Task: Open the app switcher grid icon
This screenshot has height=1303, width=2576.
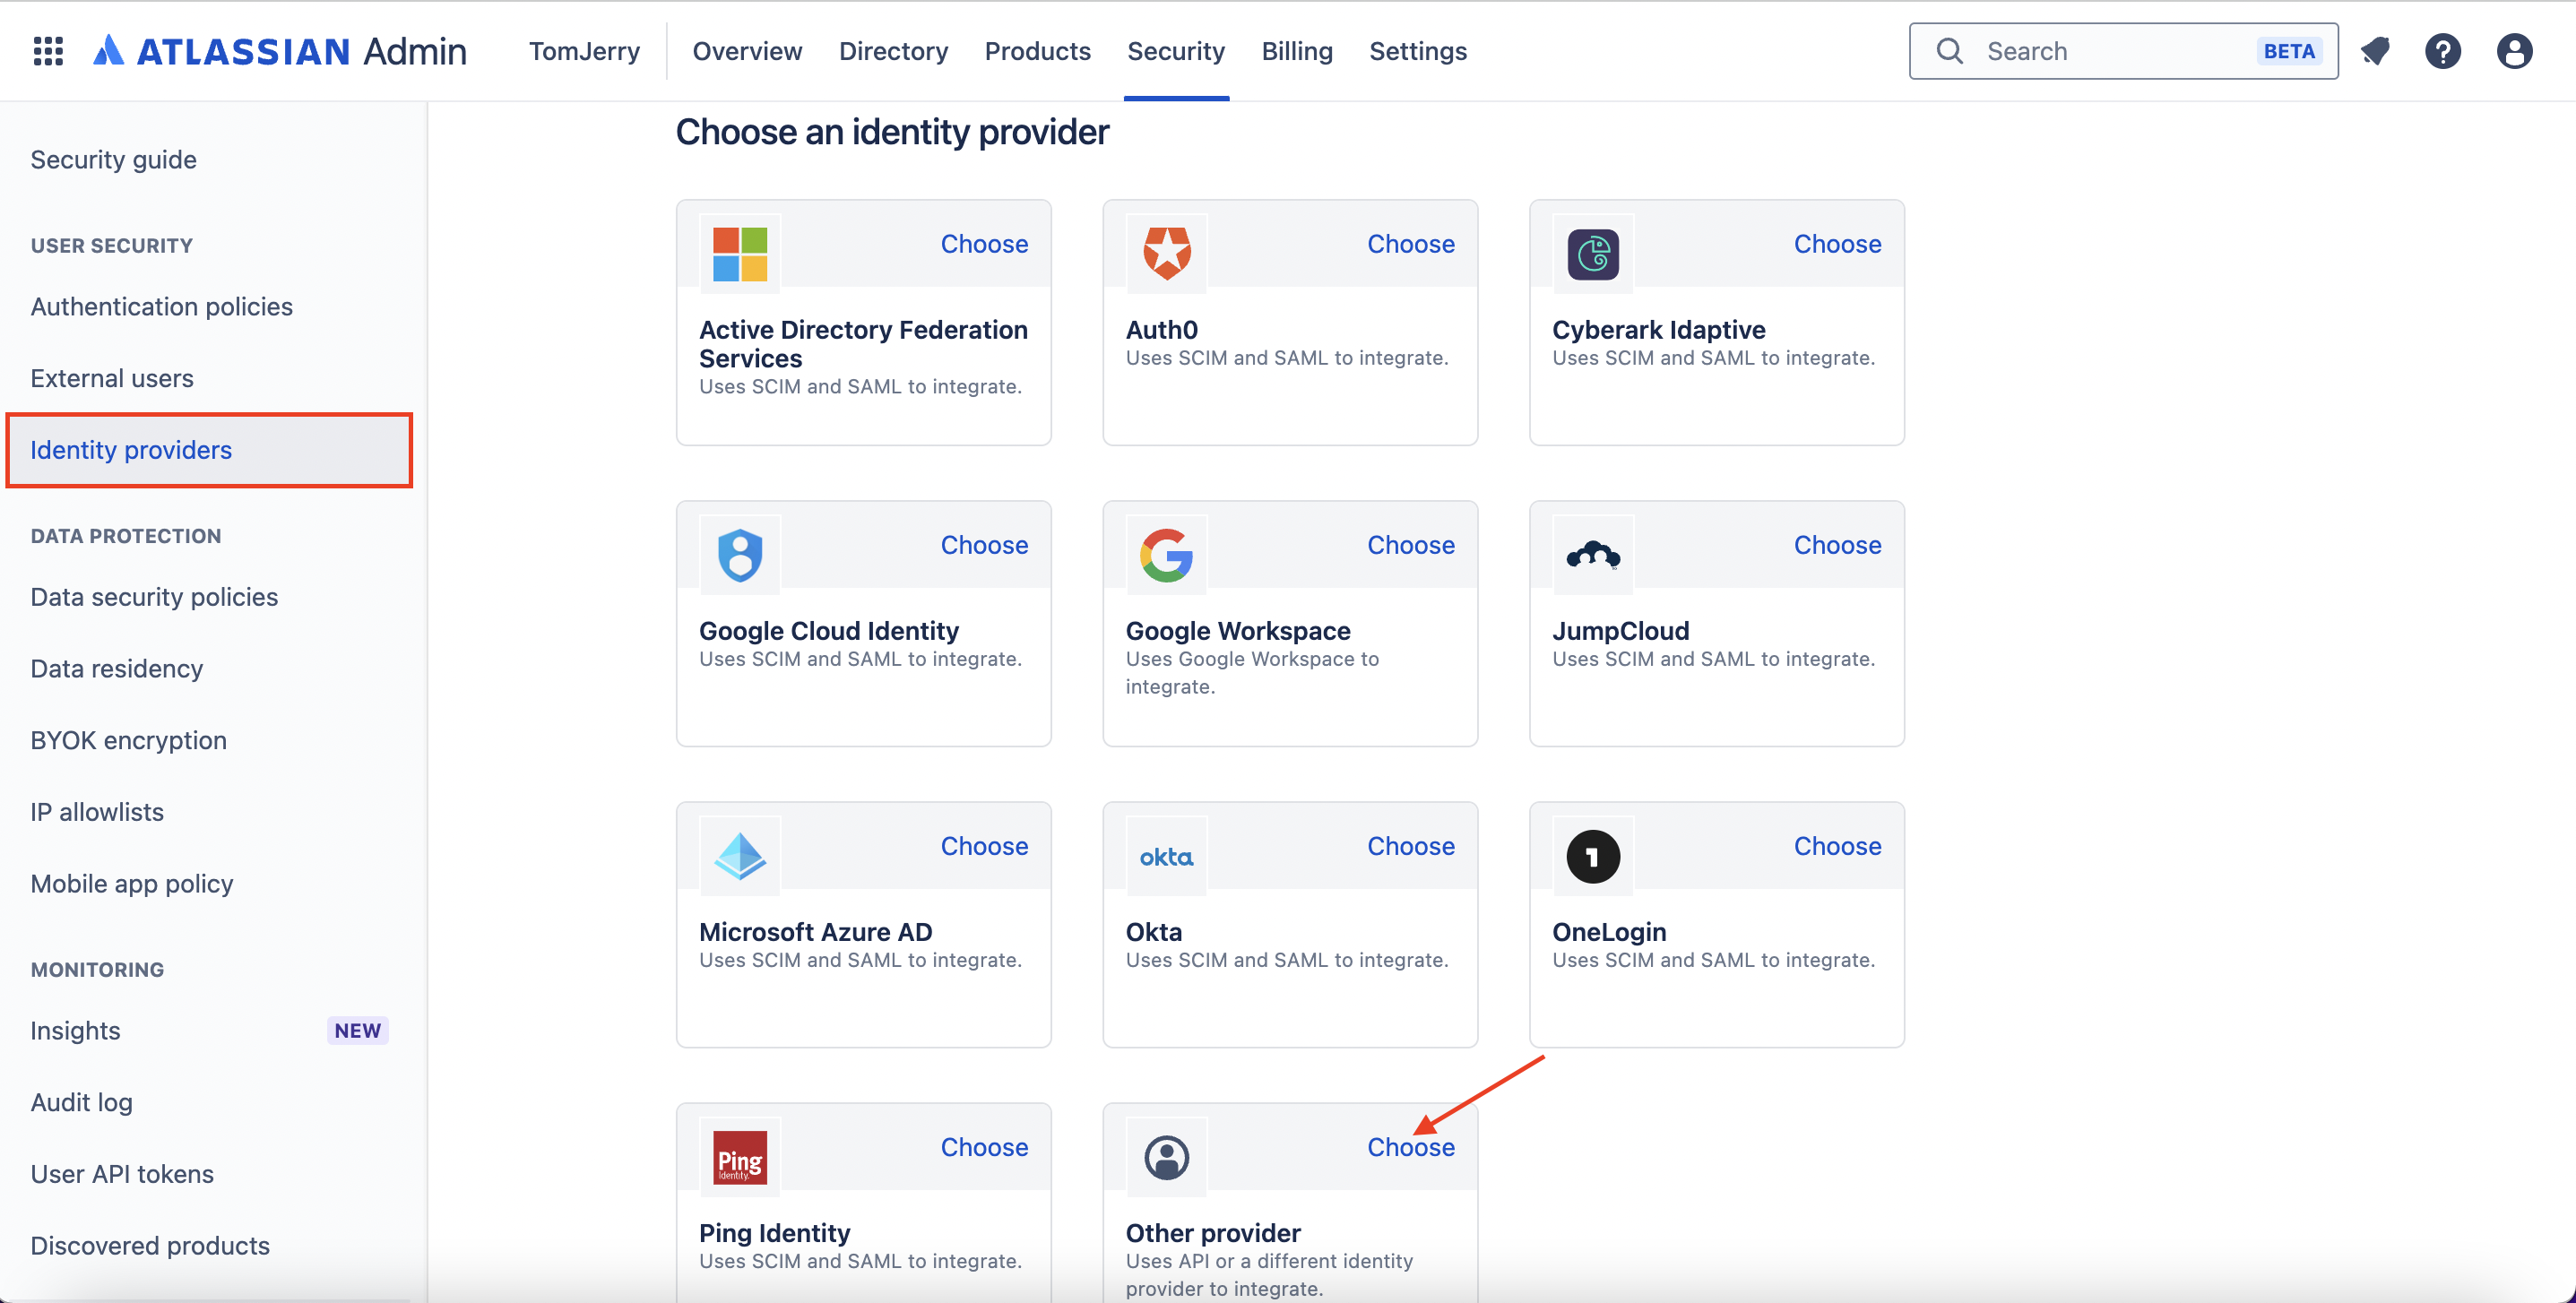Action: [48, 51]
